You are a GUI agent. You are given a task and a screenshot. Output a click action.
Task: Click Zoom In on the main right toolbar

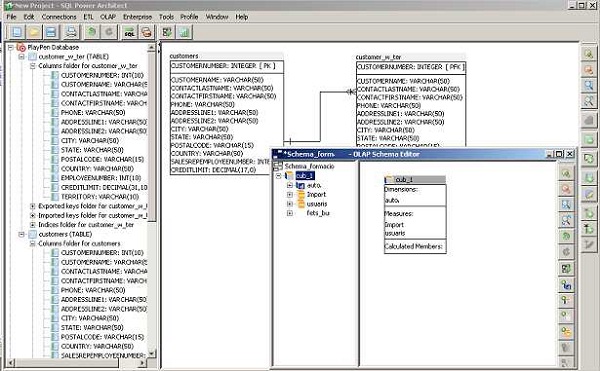pyautogui.click(x=589, y=54)
